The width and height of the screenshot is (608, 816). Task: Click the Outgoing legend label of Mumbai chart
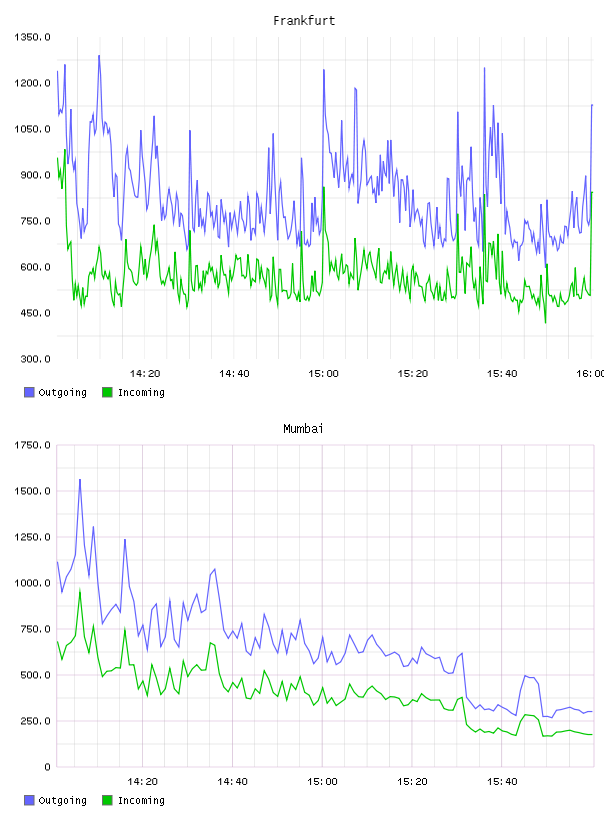(62, 801)
